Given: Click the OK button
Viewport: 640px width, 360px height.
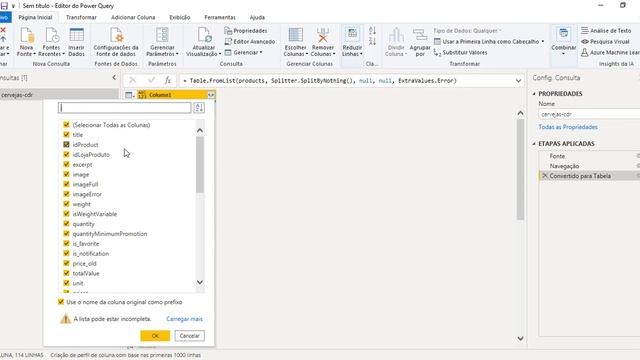Looking at the screenshot, I should 155,336.
